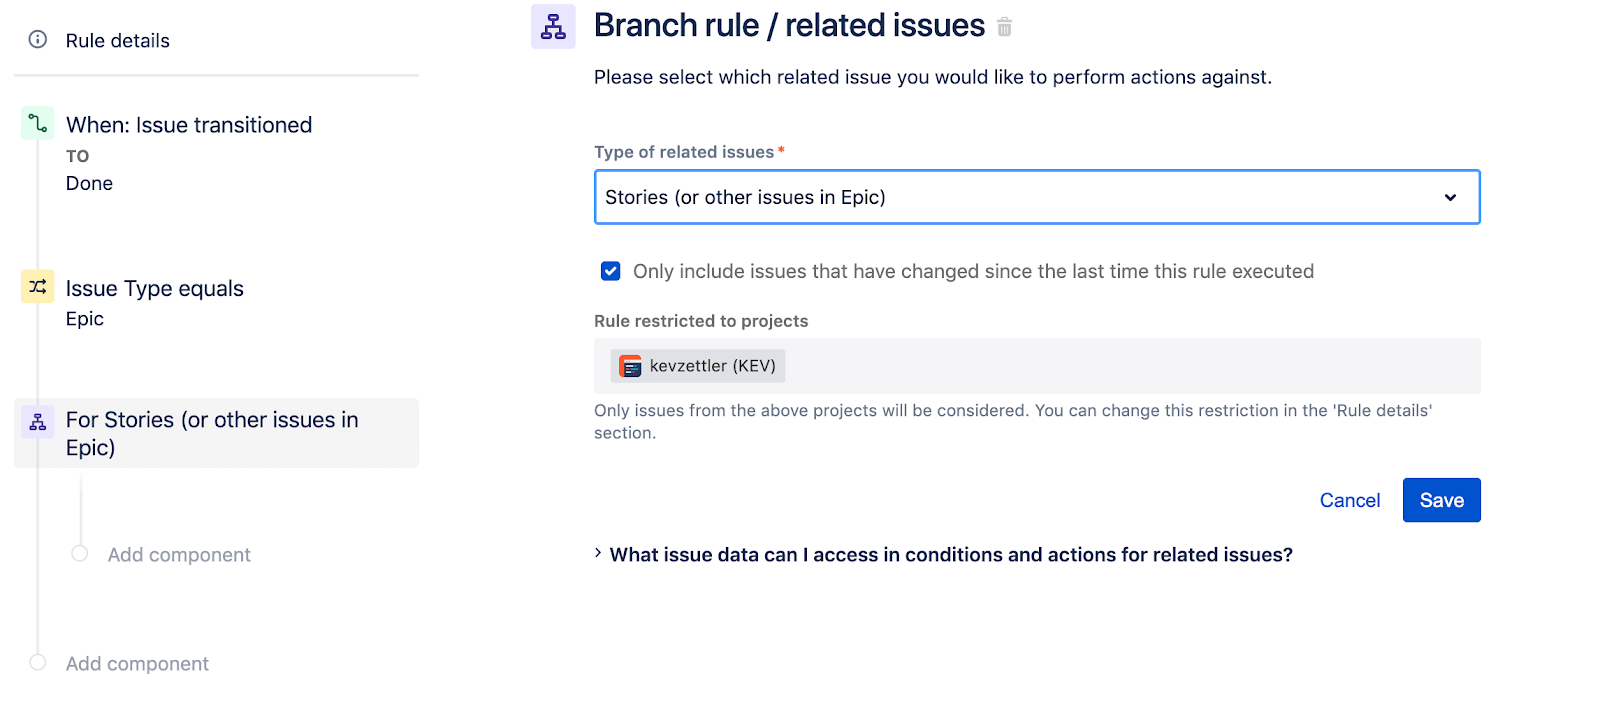
Task: Click the 'For Stories (or other issues in Epic)' step
Action: coord(212,433)
